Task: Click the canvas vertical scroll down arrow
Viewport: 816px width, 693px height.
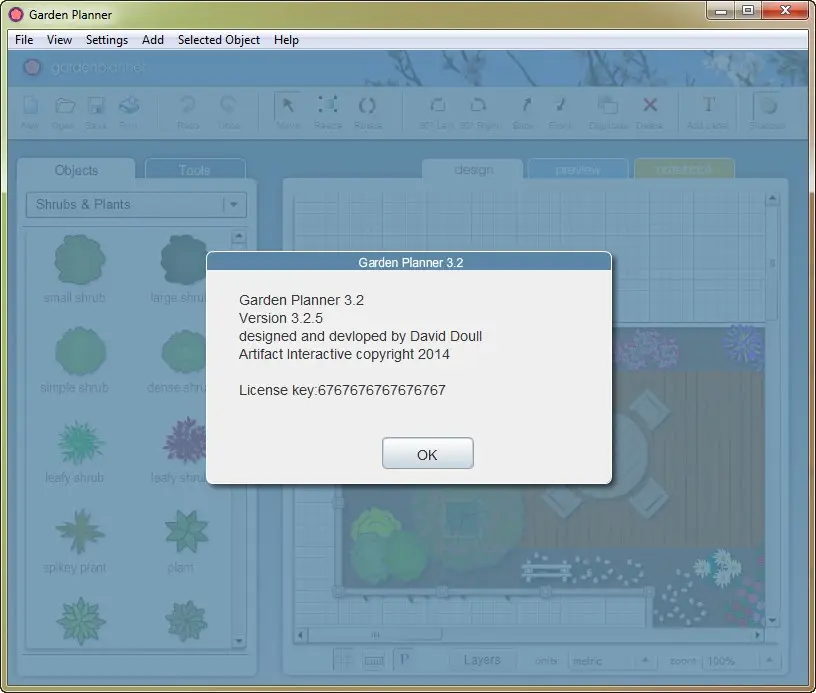Action: tap(772, 620)
